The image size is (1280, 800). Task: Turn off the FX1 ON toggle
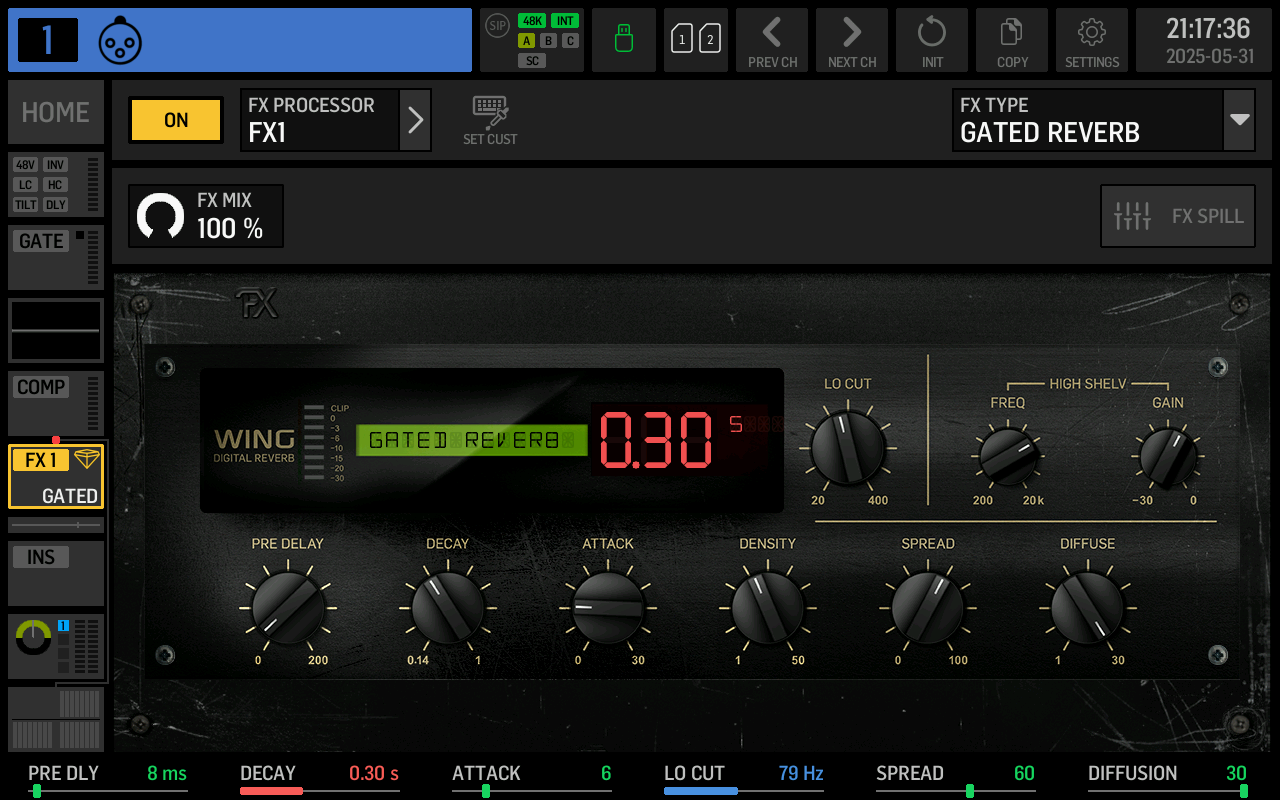[x=175, y=119]
